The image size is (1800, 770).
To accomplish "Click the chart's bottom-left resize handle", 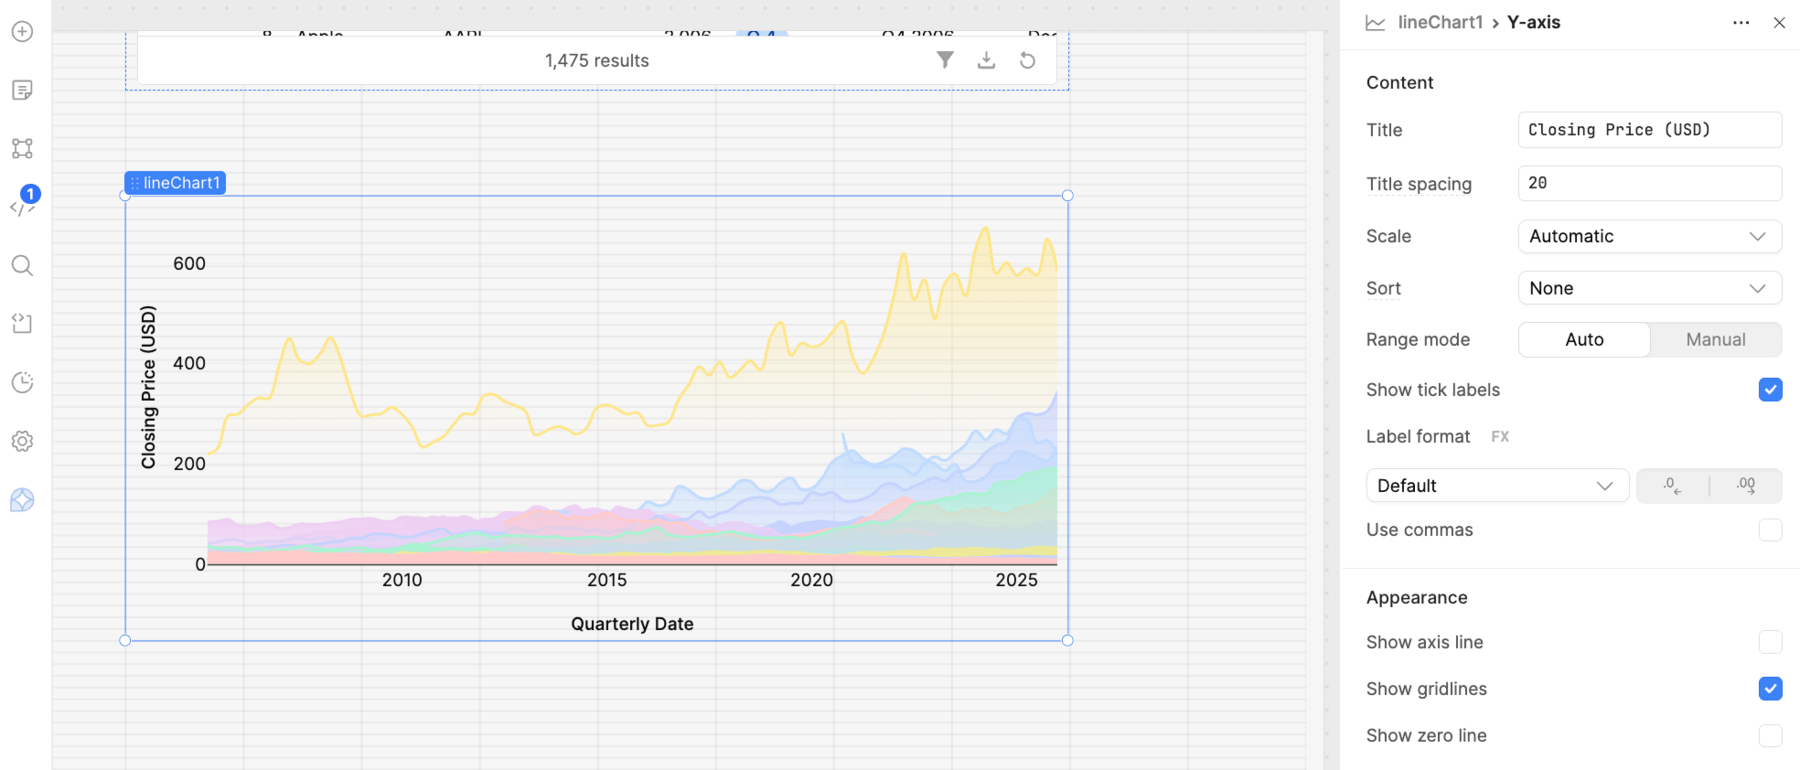I will pyautogui.click(x=125, y=640).
